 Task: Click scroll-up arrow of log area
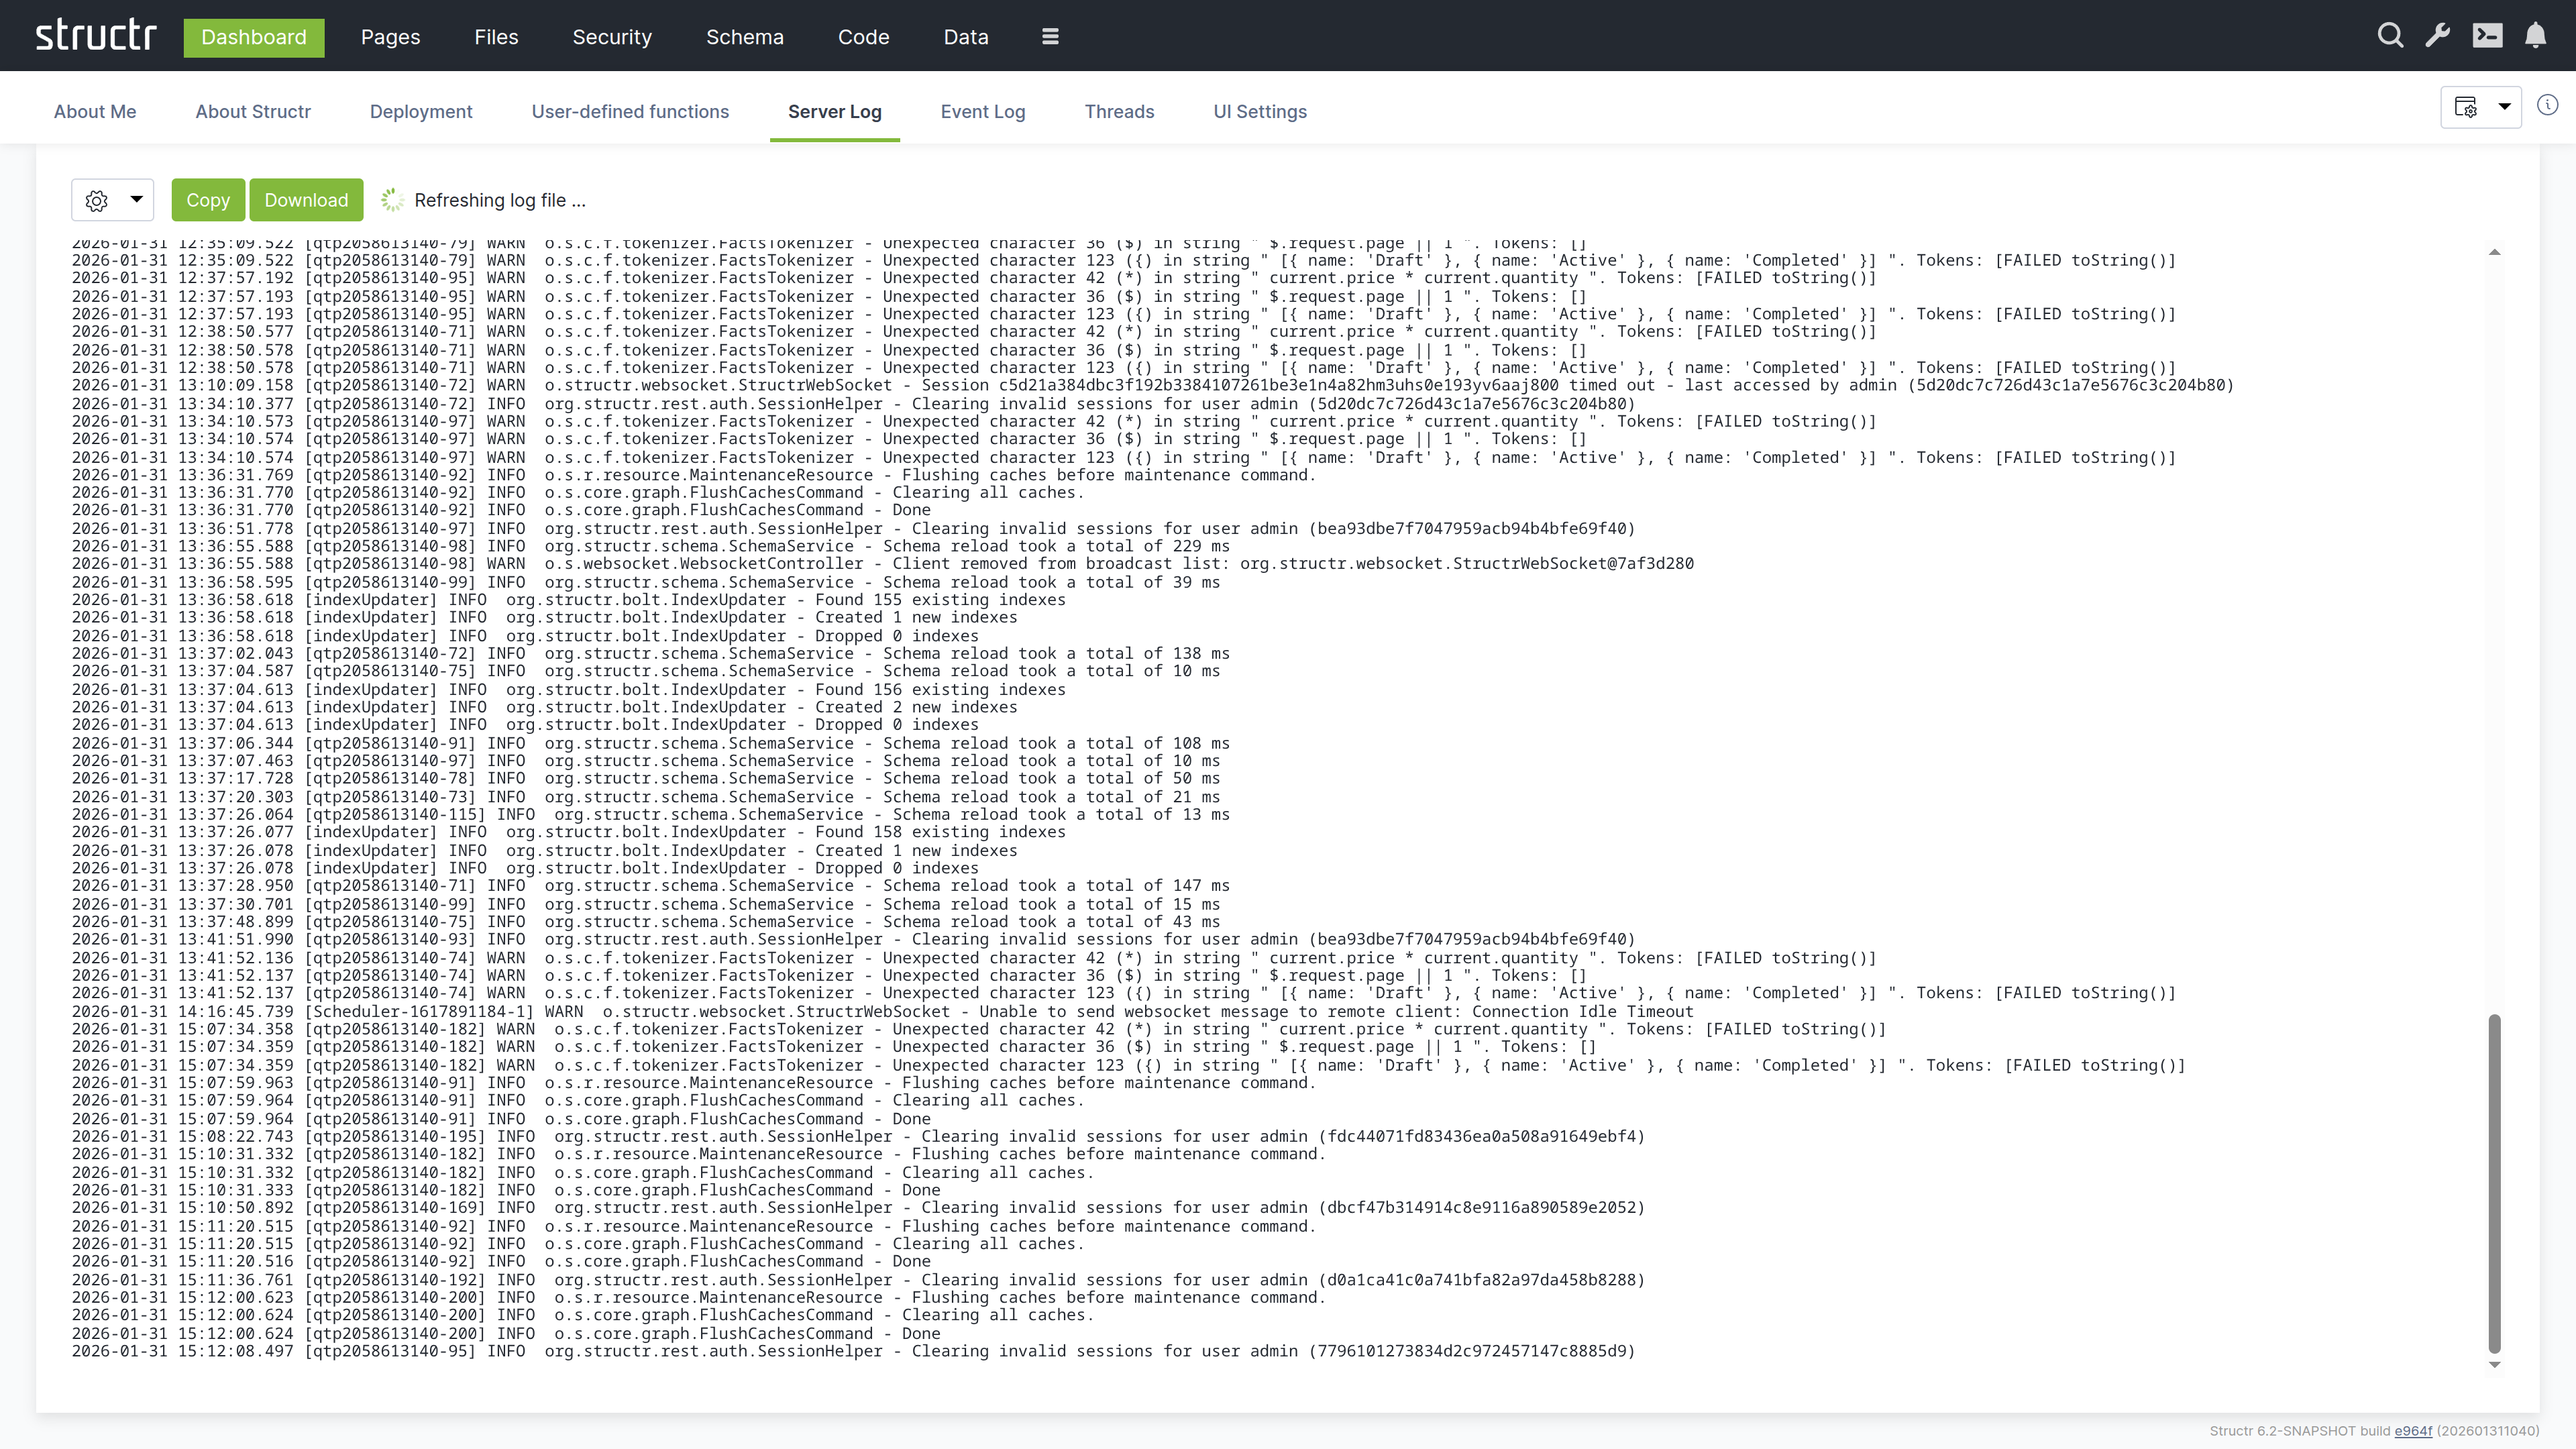2494,252
